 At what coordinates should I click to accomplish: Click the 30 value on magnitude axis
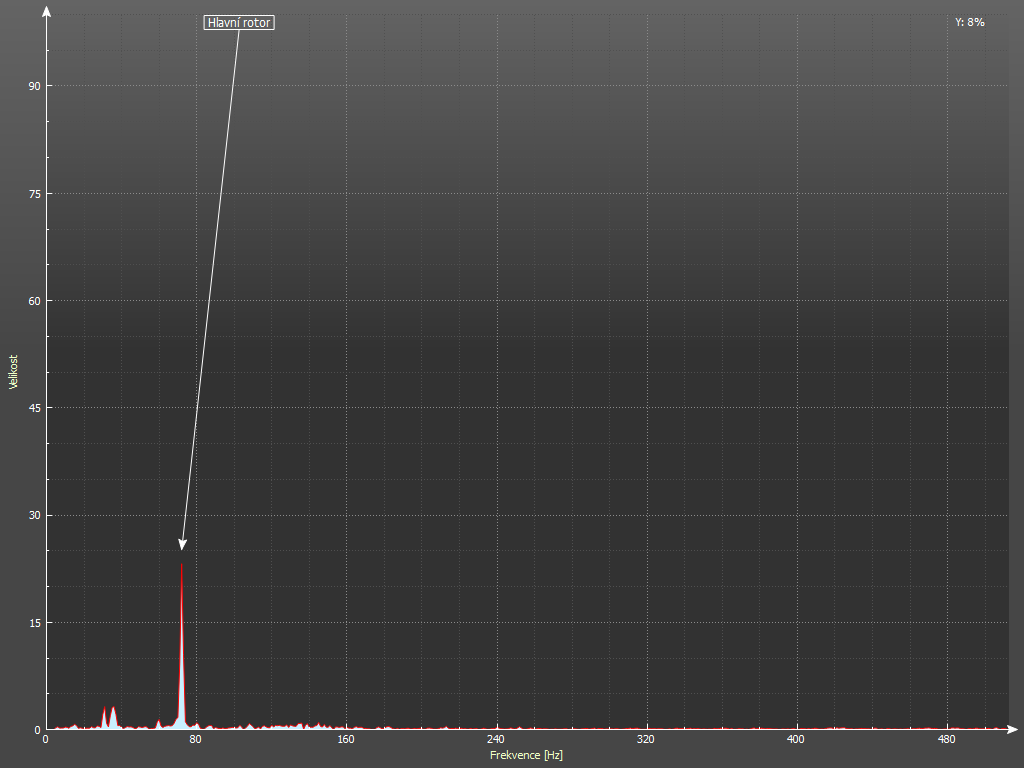pos(34,516)
